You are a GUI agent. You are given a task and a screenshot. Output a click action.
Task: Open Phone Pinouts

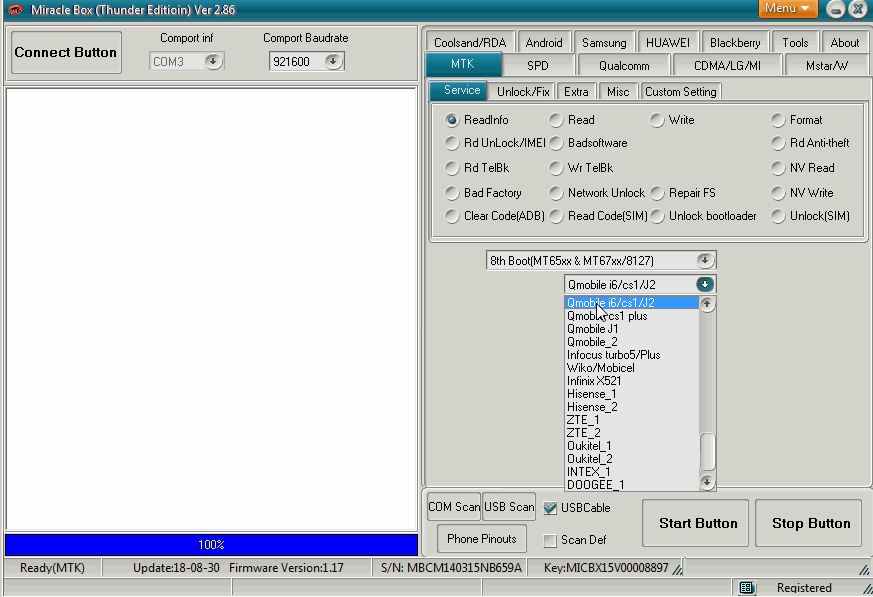click(482, 539)
